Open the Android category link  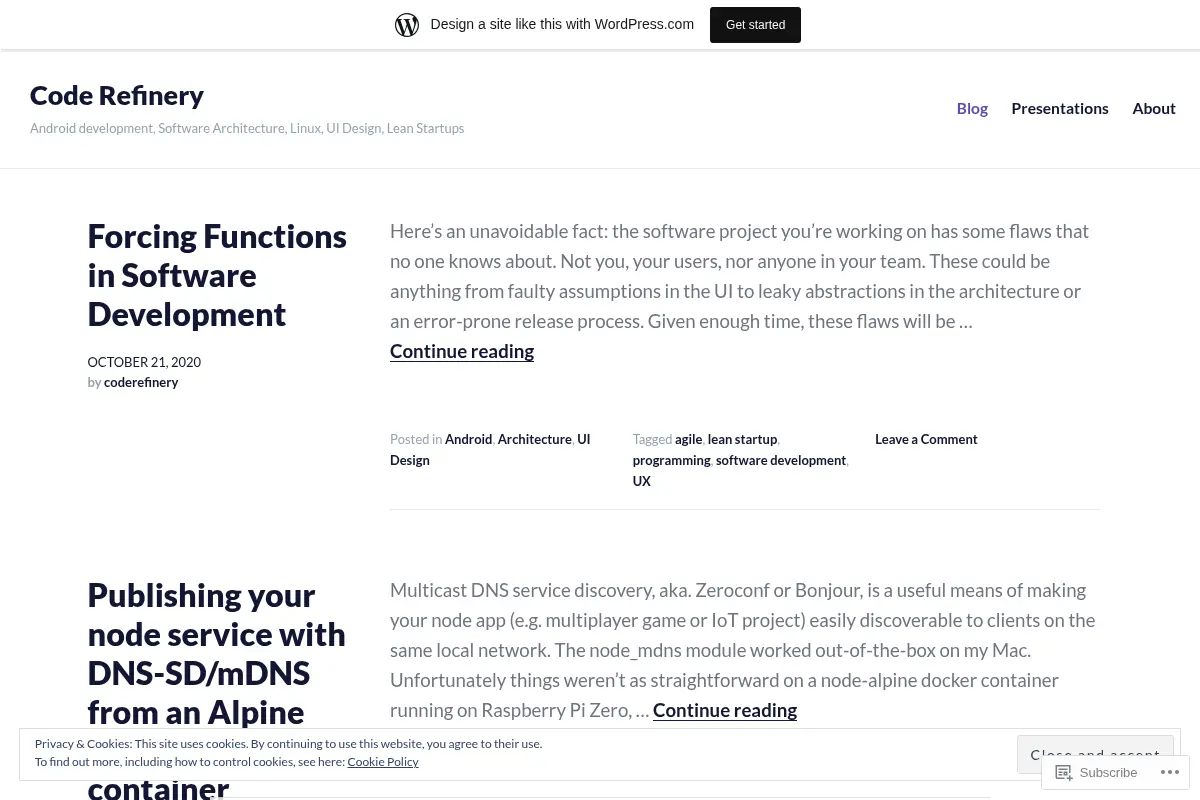[468, 439]
